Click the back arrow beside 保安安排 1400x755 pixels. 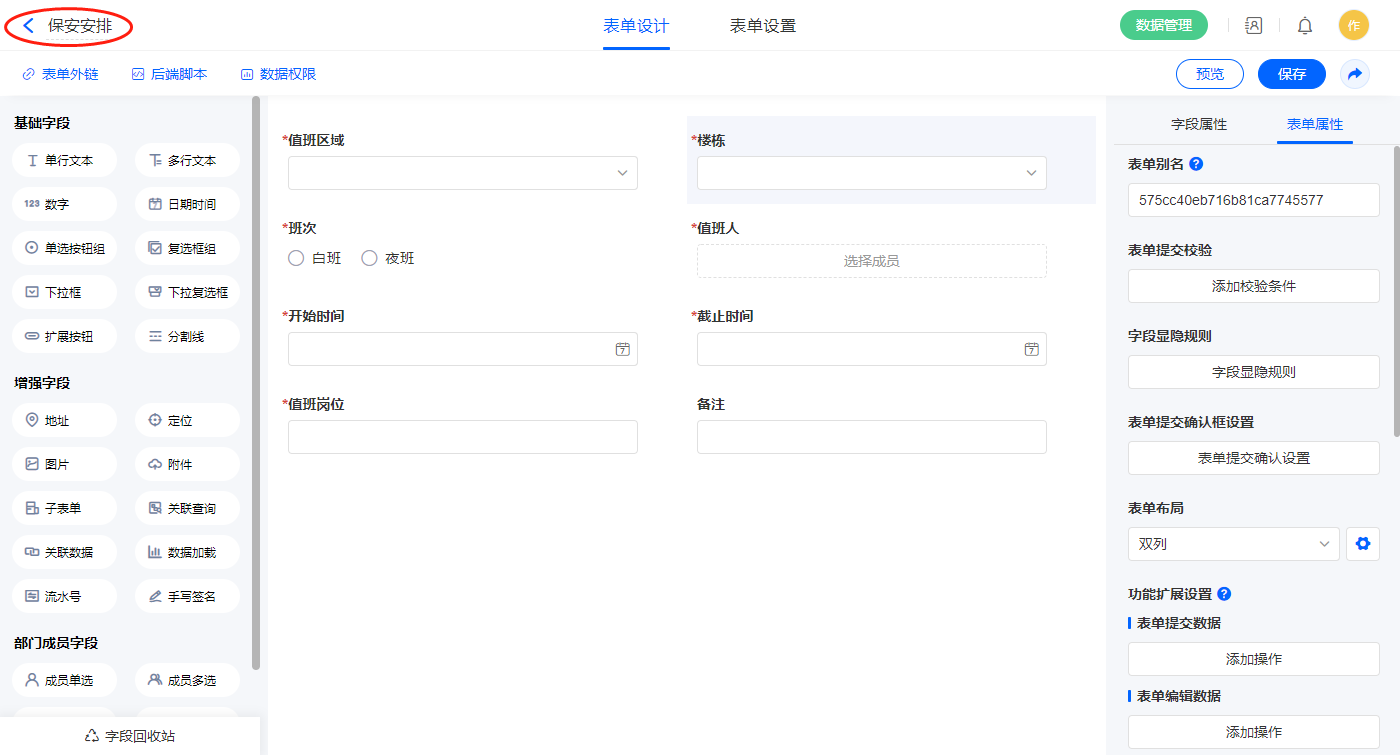[29, 26]
